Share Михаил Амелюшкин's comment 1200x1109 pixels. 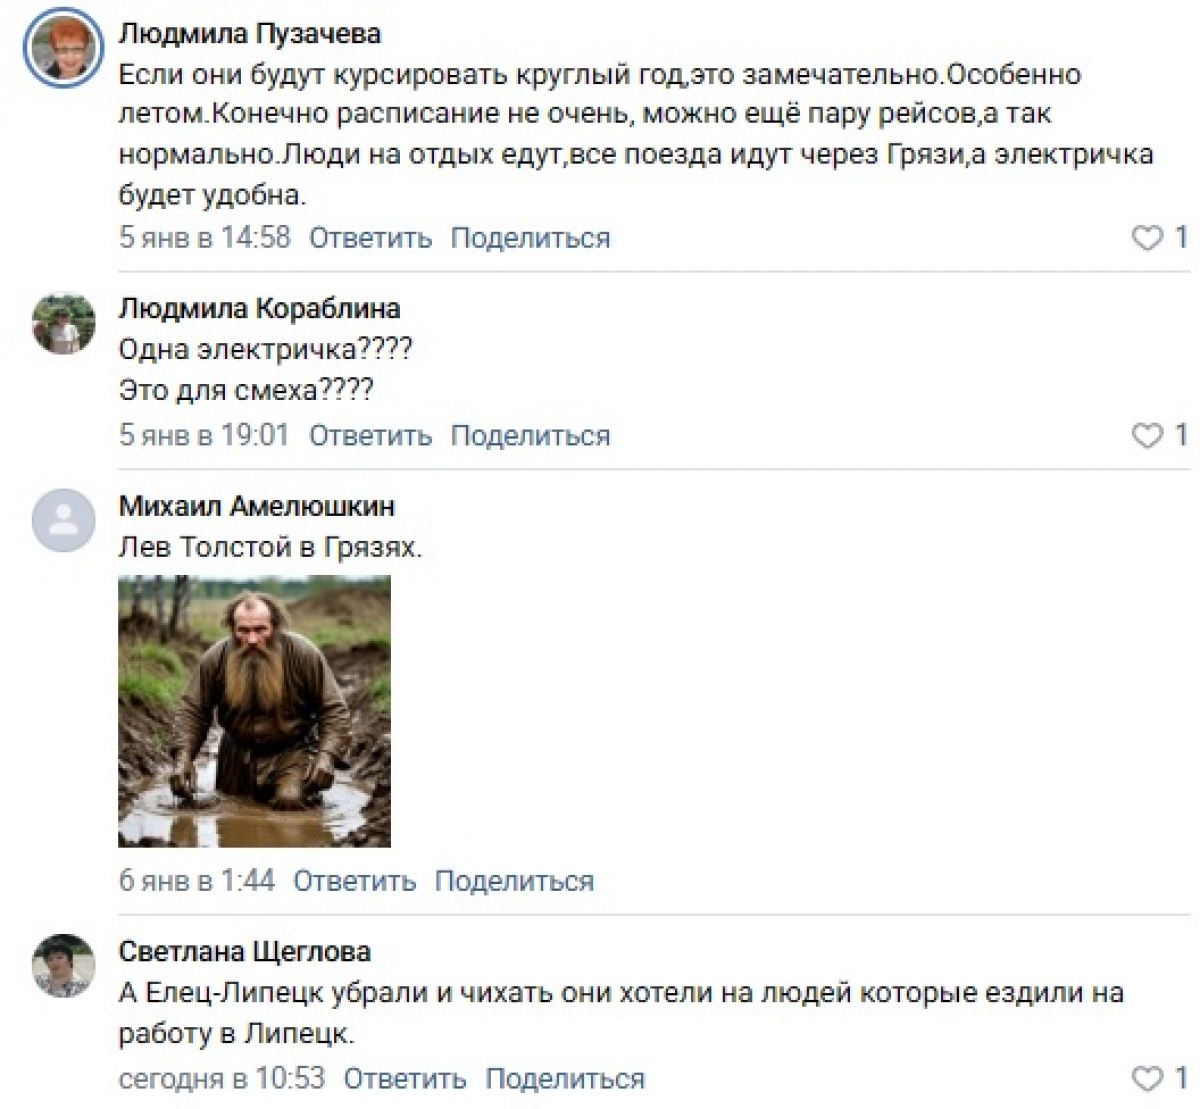(514, 881)
